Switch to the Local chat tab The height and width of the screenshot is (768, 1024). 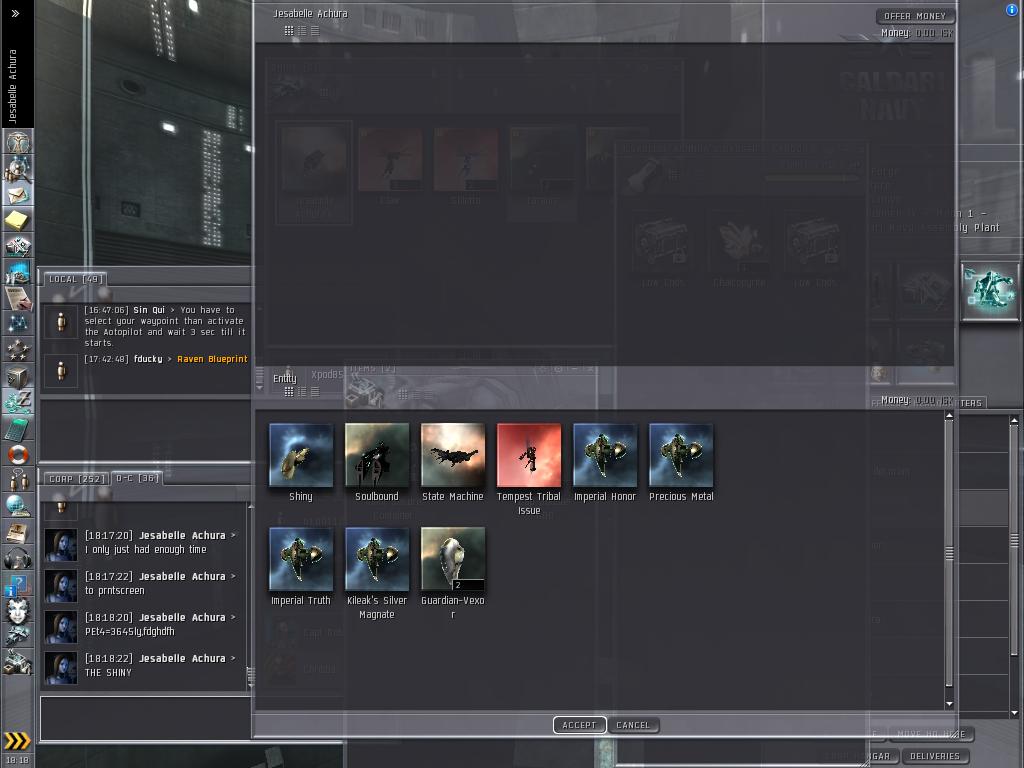pyautogui.click(x=75, y=279)
